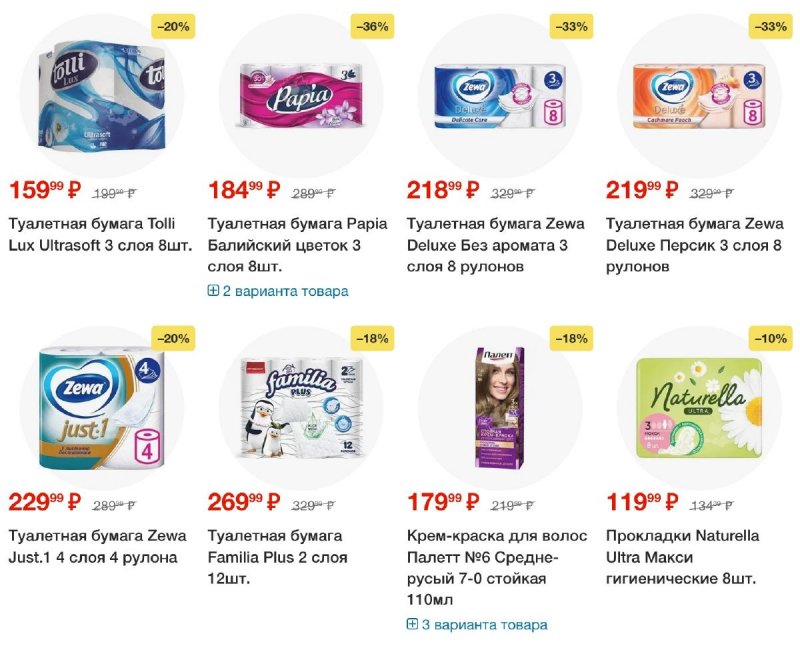Click the –36% discount badge on Papia
The width and height of the screenshot is (800, 652).
[x=372, y=27]
